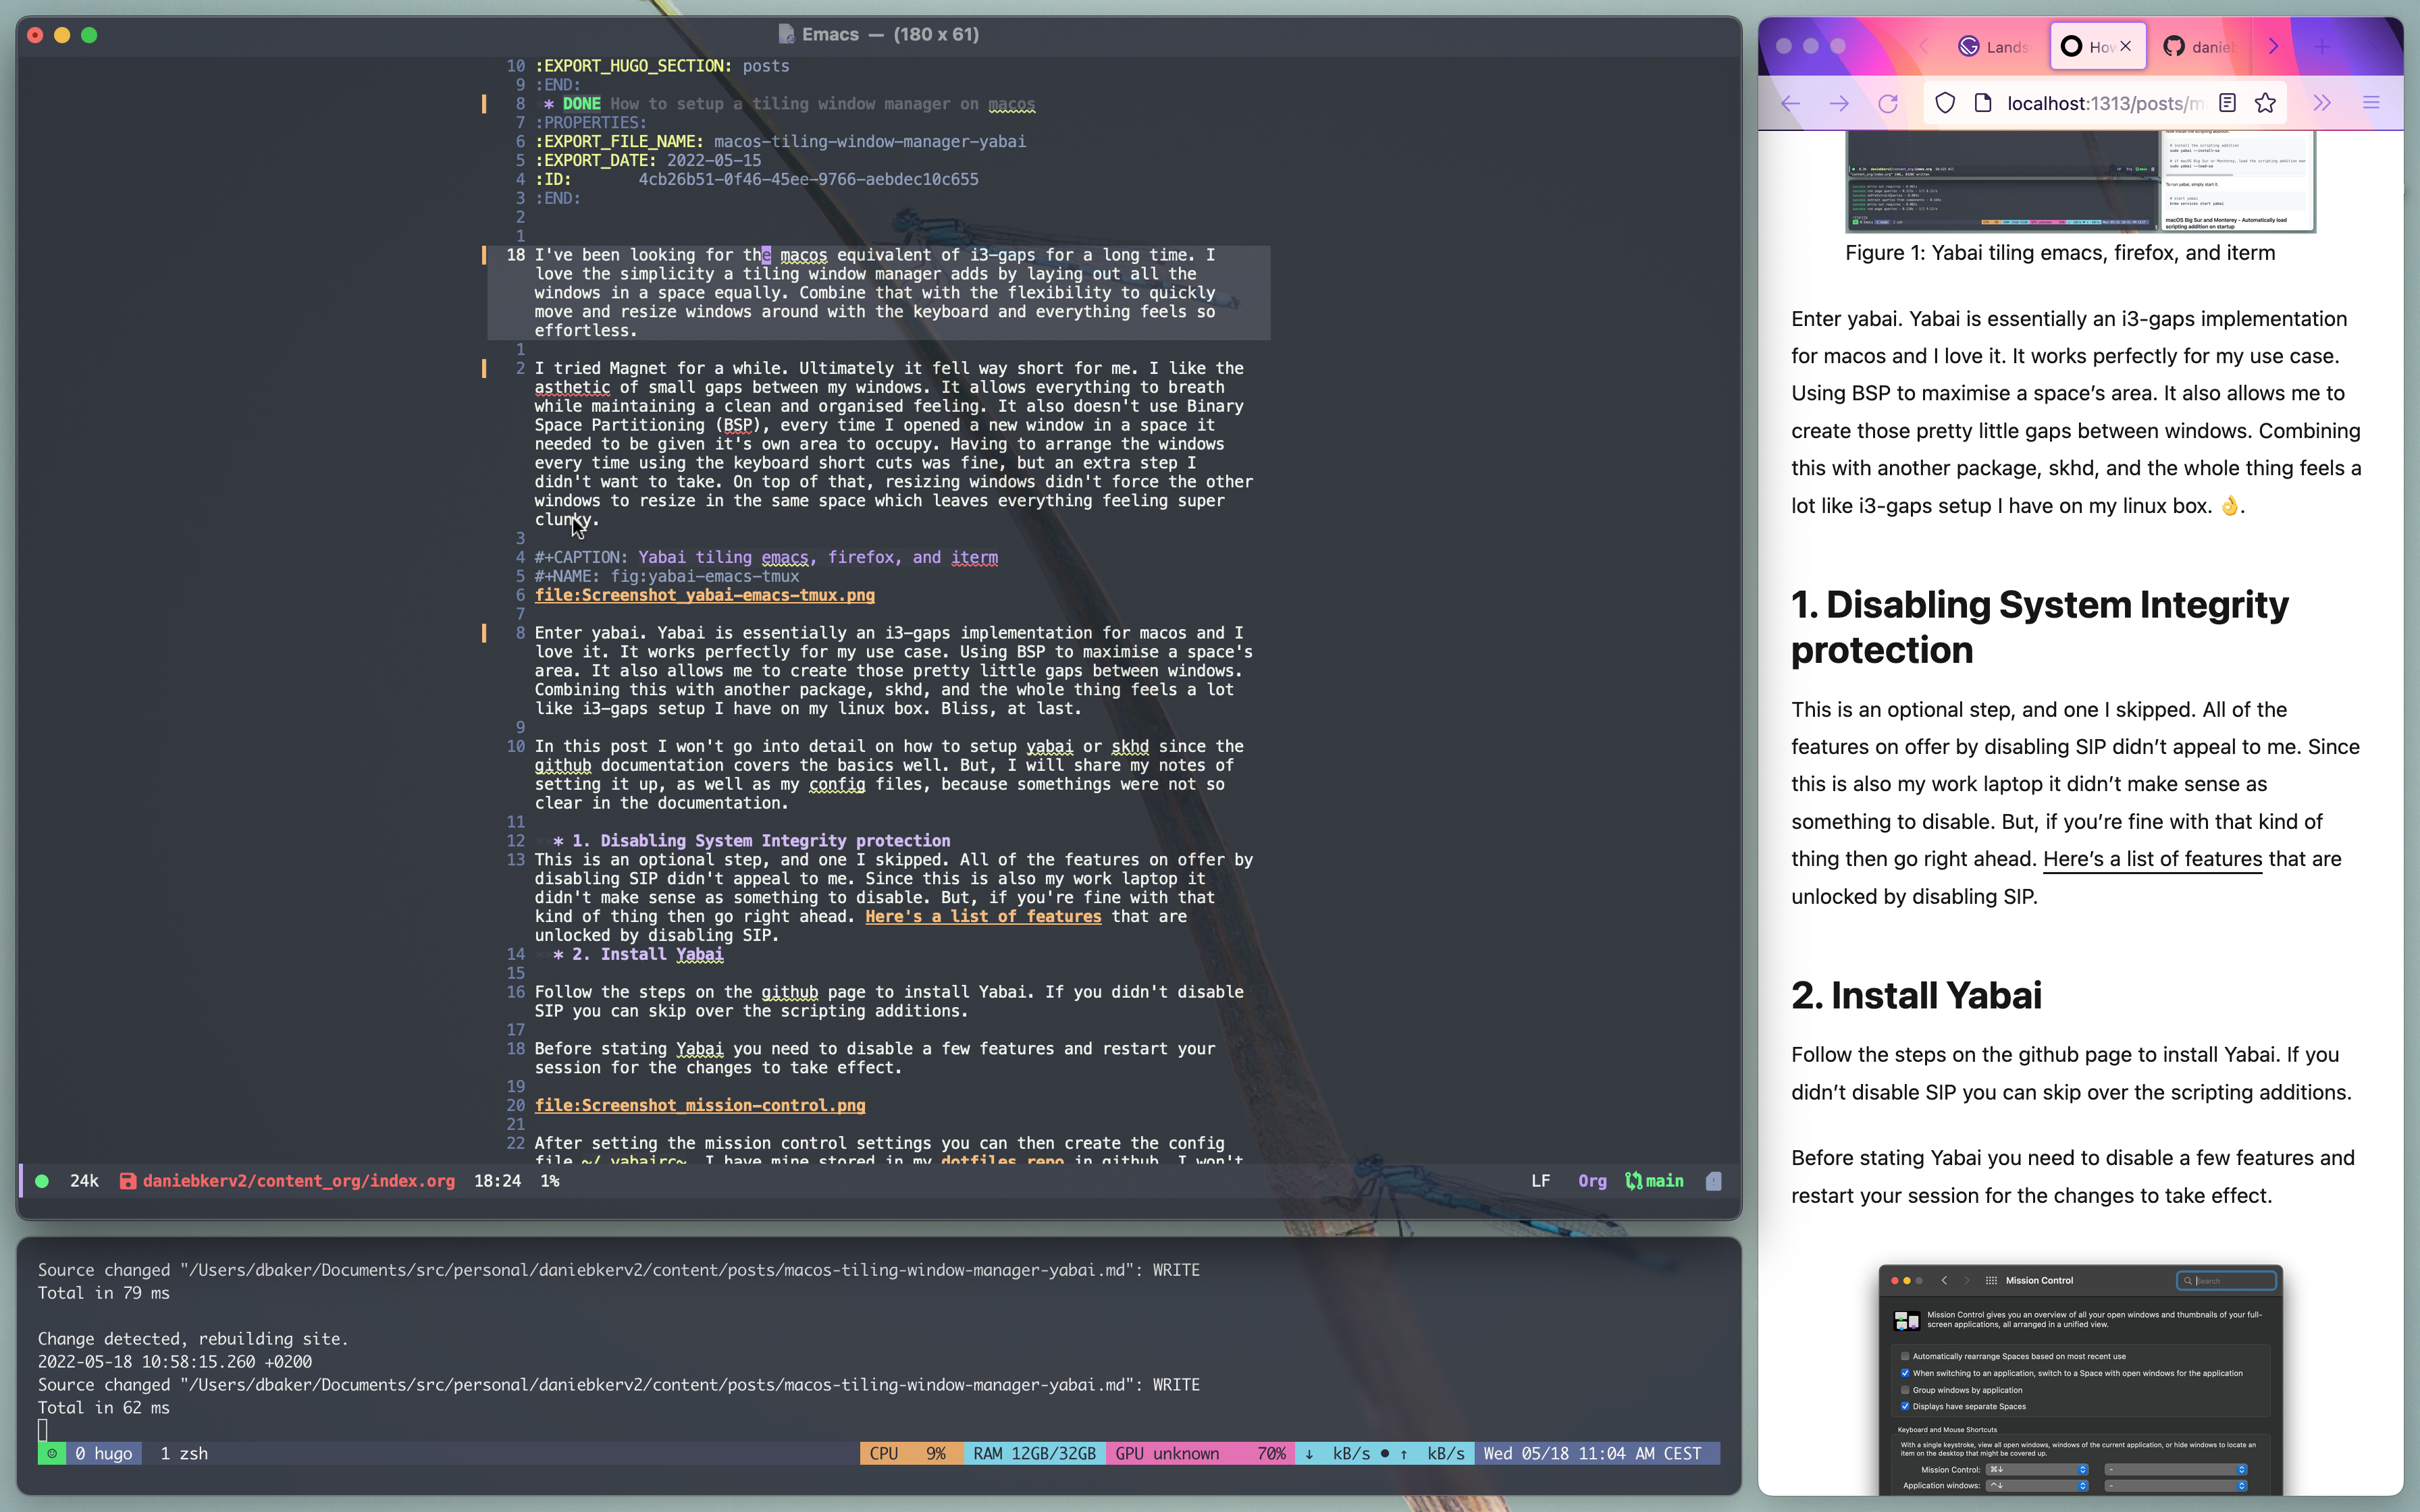Click the 'LF' line ending indicator
This screenshot has height=1512, width=2420.
(x=1540, y=1181)
